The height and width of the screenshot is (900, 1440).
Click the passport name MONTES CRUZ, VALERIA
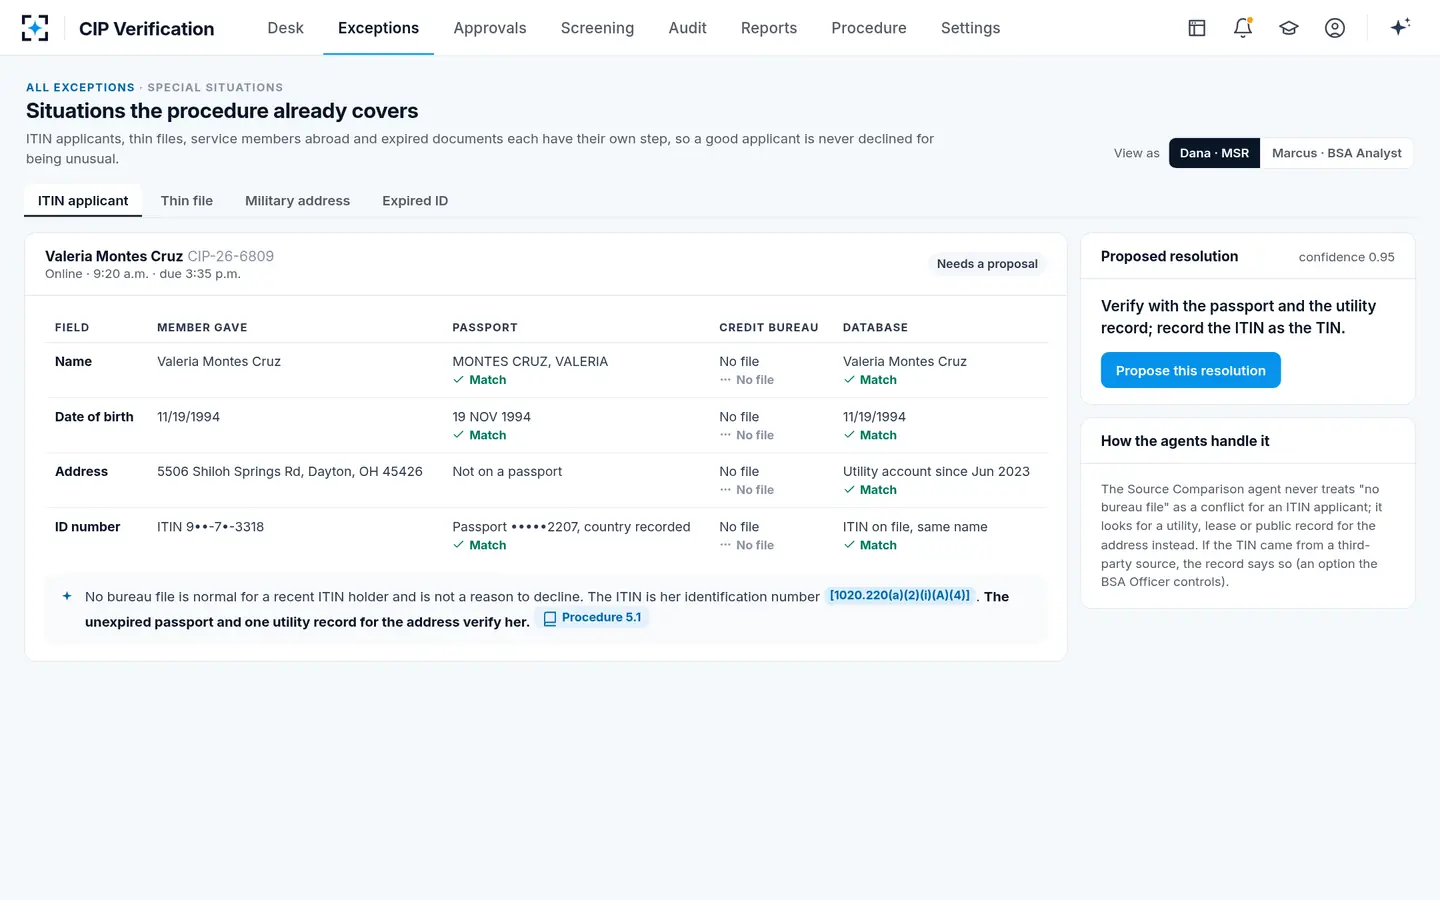click(530, 362)
